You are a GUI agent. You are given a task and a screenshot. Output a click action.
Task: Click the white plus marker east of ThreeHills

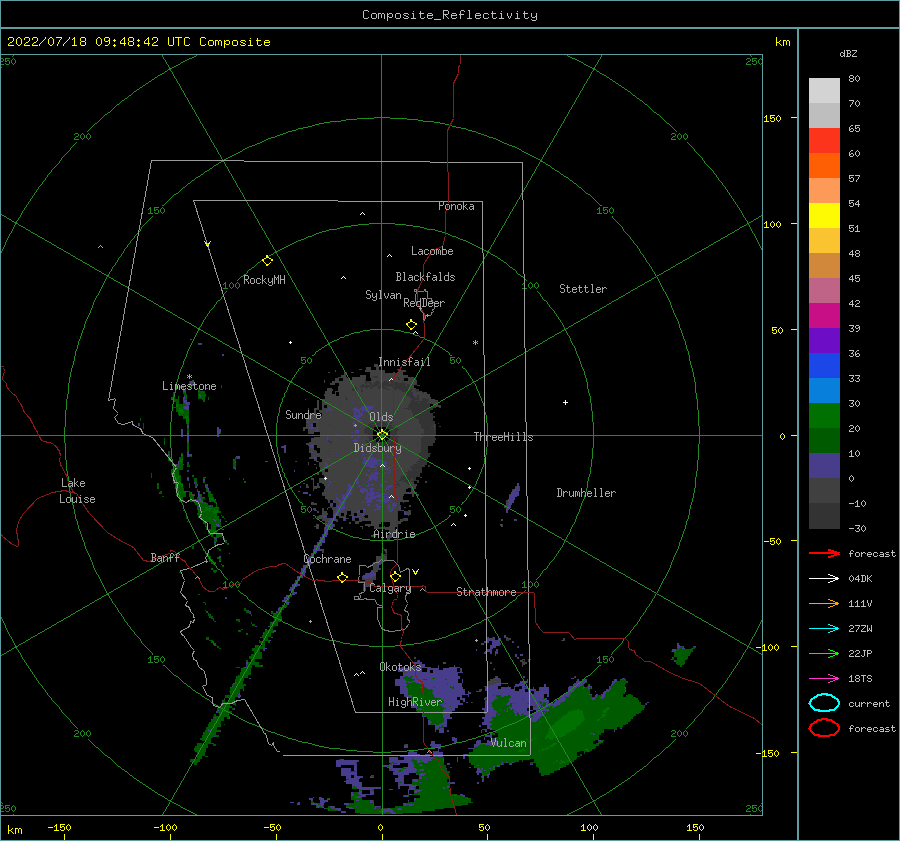pos(565,402)
